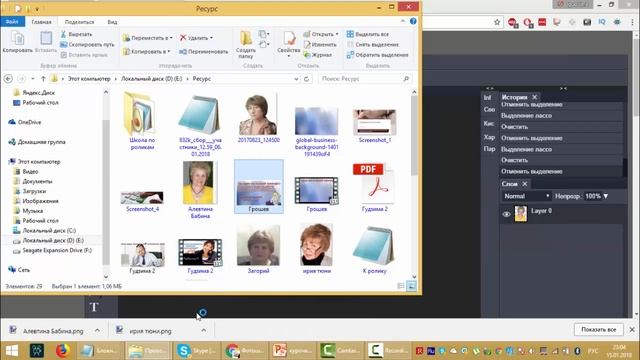Select the Школа по роликам folder
640x360 pixels.
click(x=142, y=121)
